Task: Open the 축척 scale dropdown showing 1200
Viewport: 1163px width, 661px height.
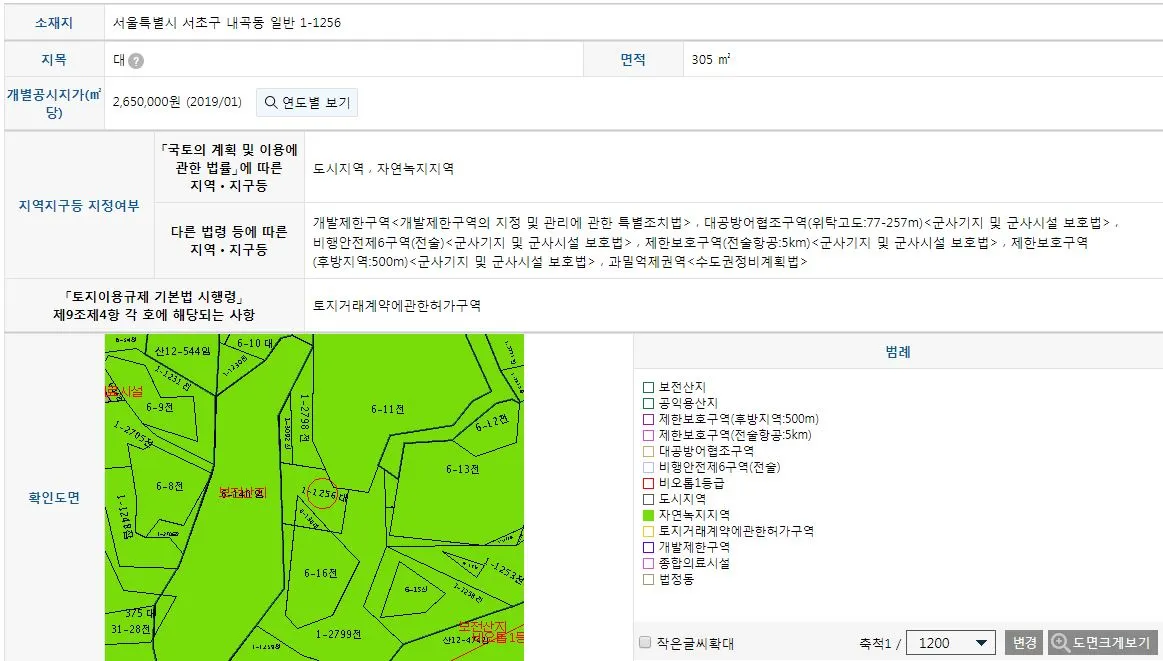Action: [951, 643]
